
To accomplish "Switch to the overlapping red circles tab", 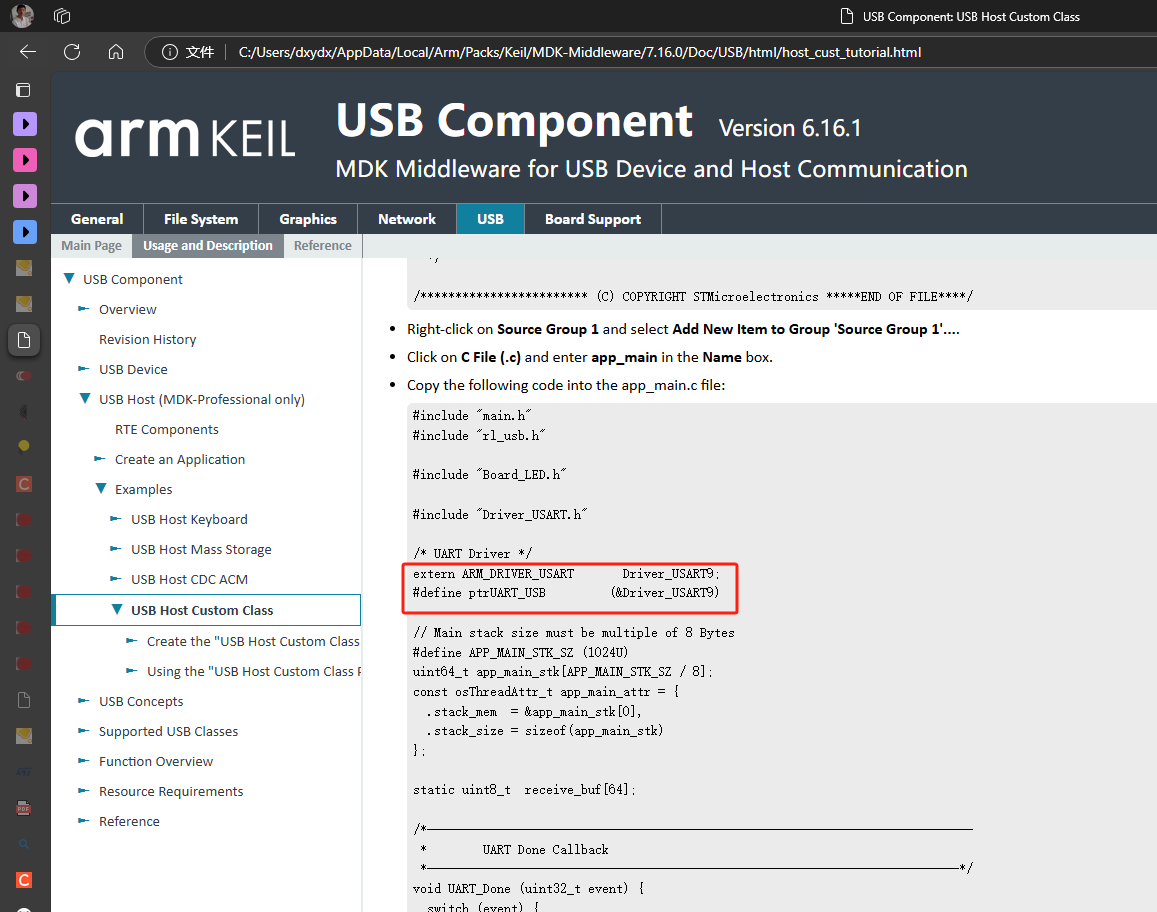I will pyautogui.click(x=24, y=376).
